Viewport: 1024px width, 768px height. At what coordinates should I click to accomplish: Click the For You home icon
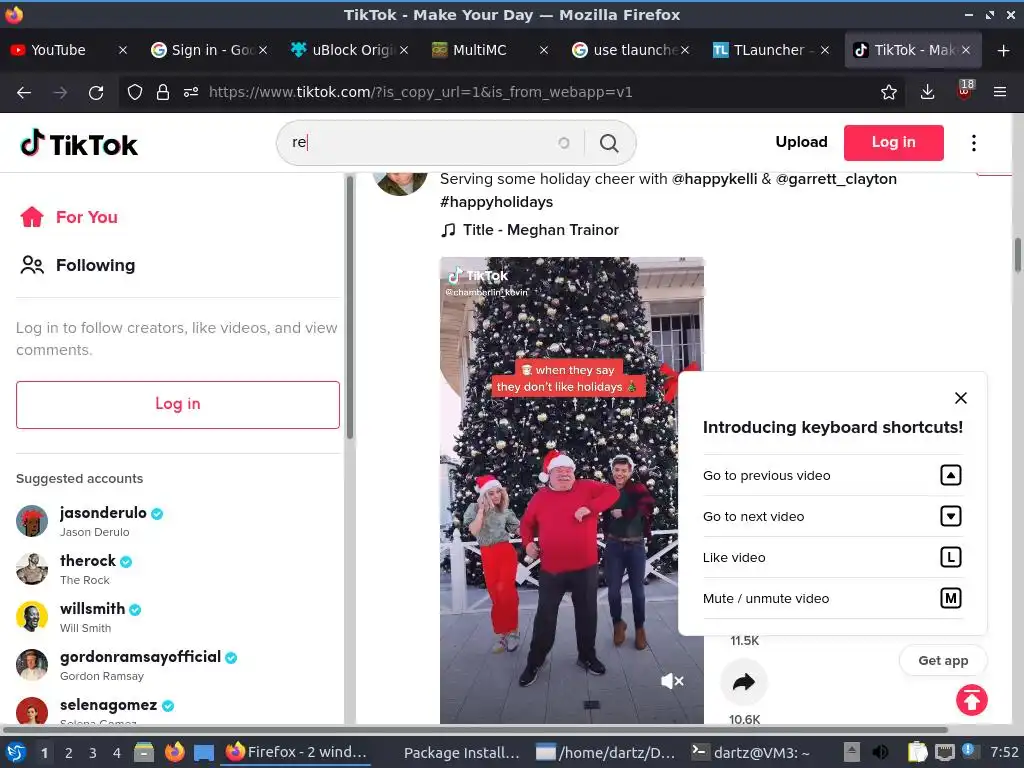31,217
